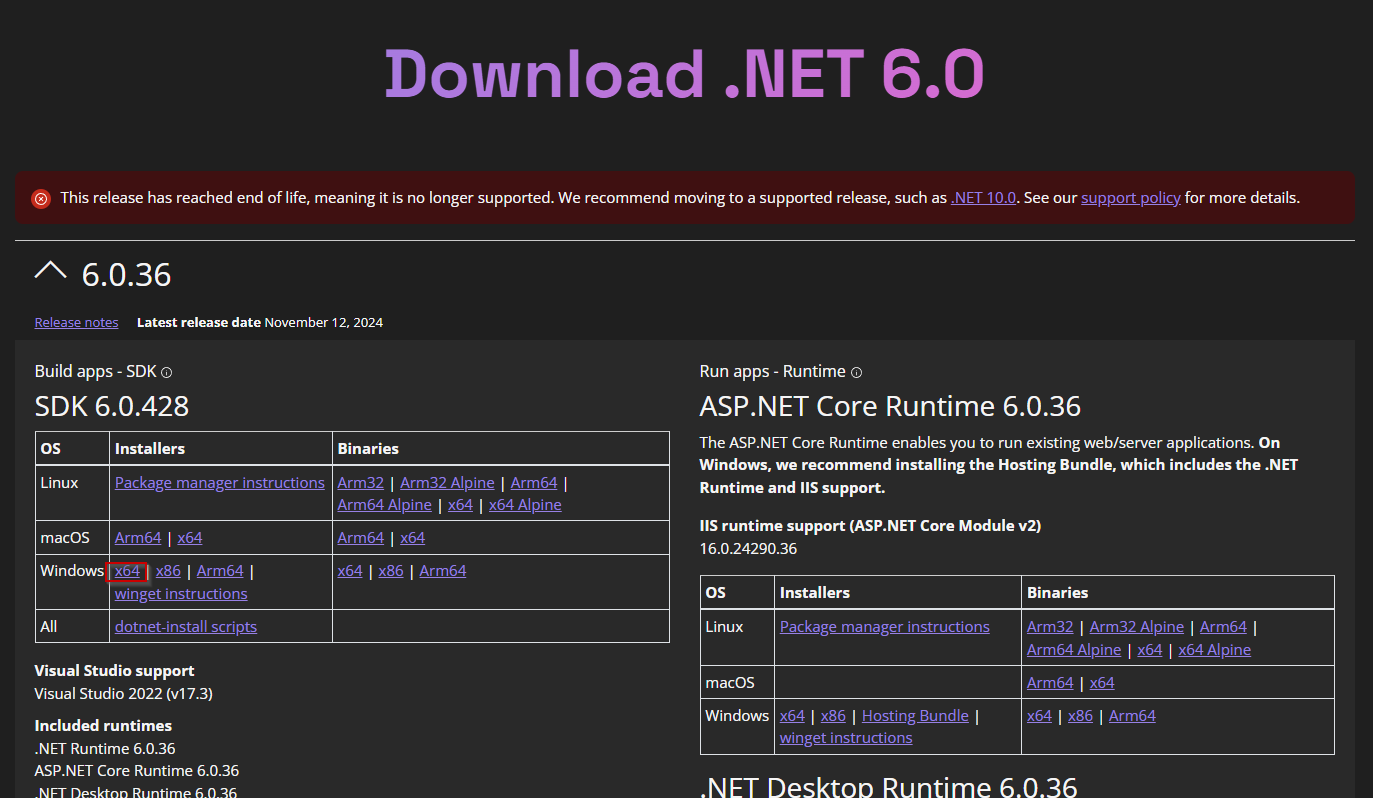Click the 'November 12, 2024' release date
This screenshot has height=798, width=1373.
click(324, 323)
